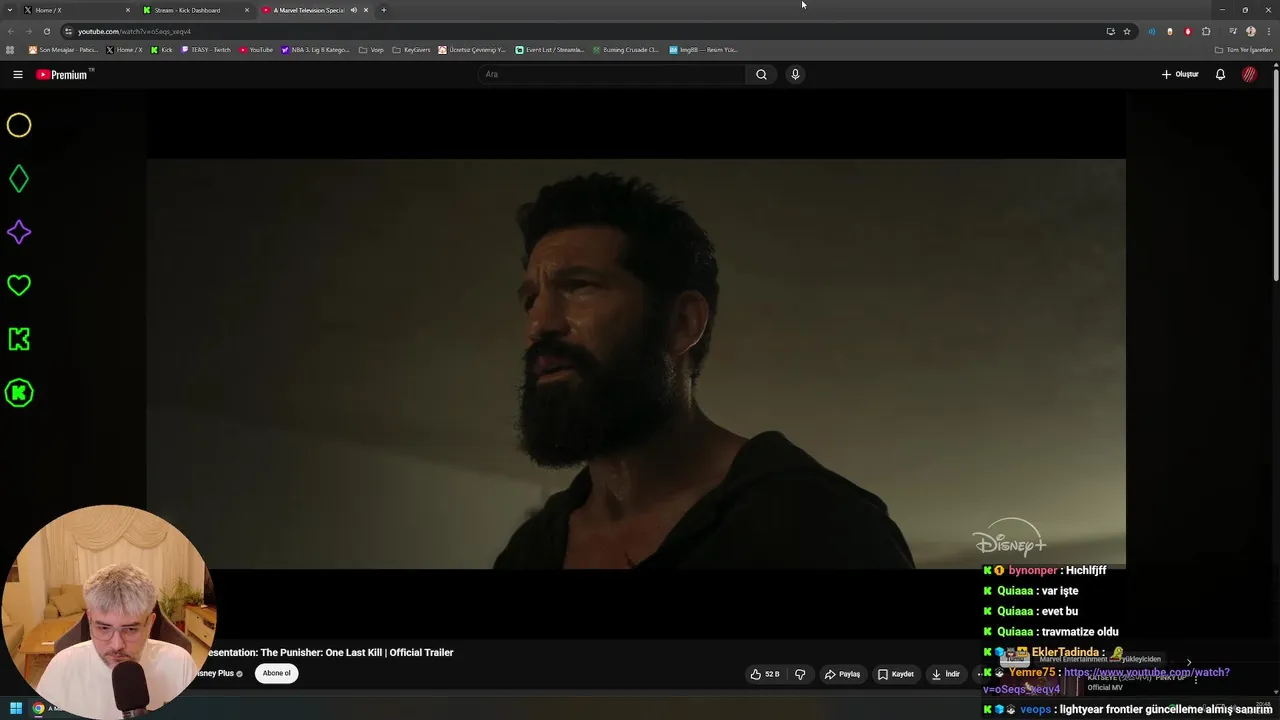Bookmark this page with star icon
The image size is (1280, 720).
tap(1126, 31)
